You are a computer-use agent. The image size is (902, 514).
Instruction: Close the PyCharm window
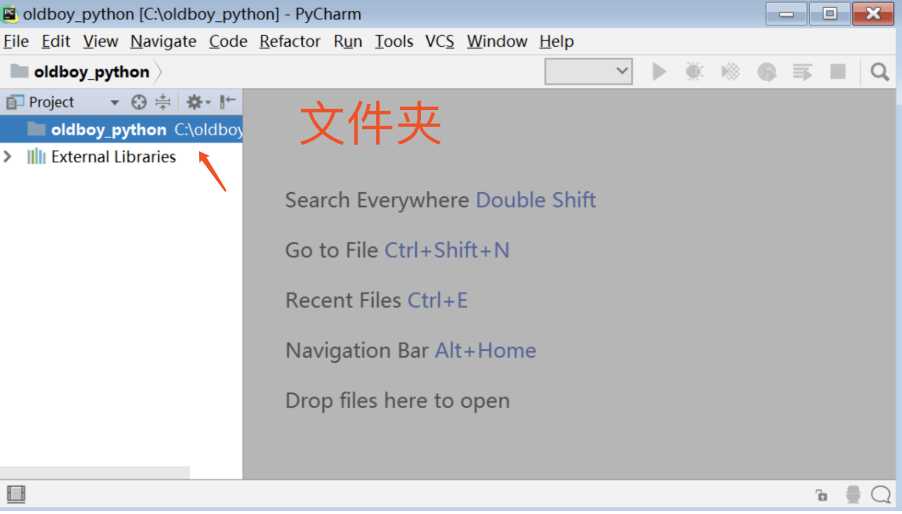pos(873,14)
